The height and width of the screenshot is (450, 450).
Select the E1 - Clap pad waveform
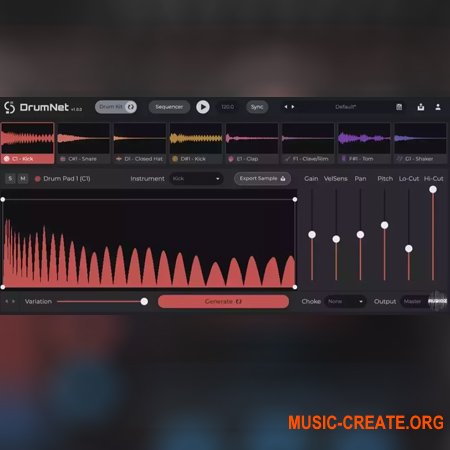(x=252, y=138)
